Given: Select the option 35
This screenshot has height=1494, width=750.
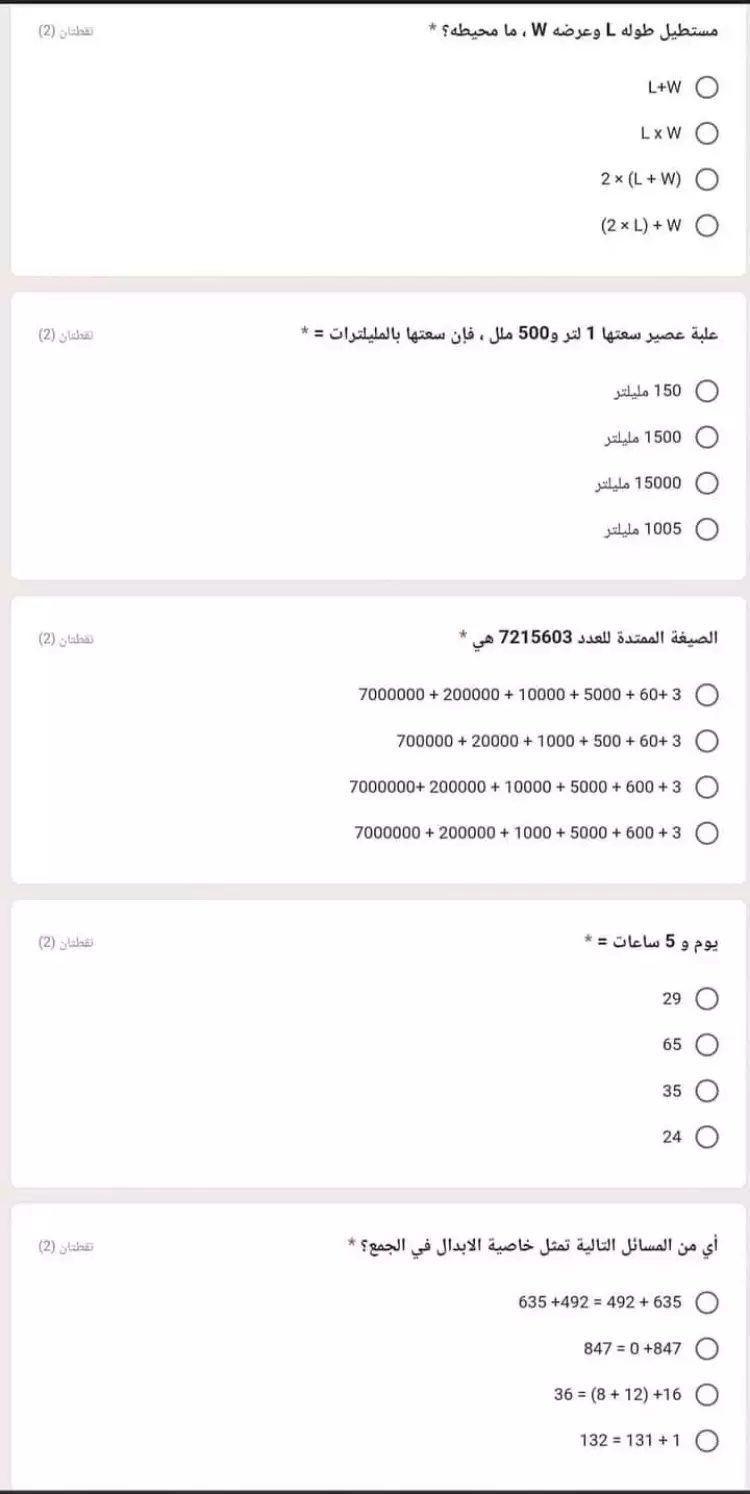Looking at the screenshot, I should coord(706,1091).
